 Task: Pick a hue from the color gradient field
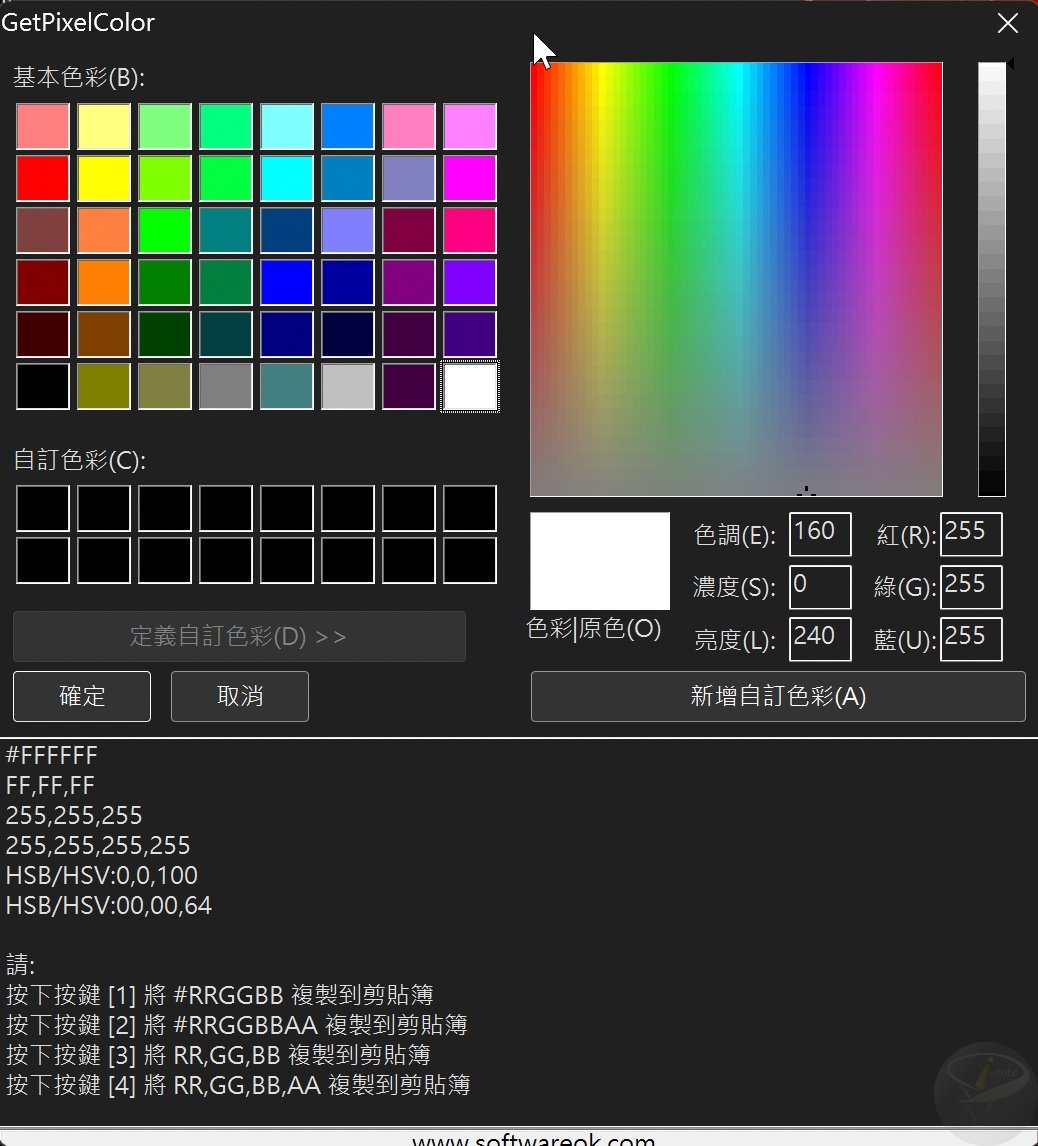click(736, 277)
